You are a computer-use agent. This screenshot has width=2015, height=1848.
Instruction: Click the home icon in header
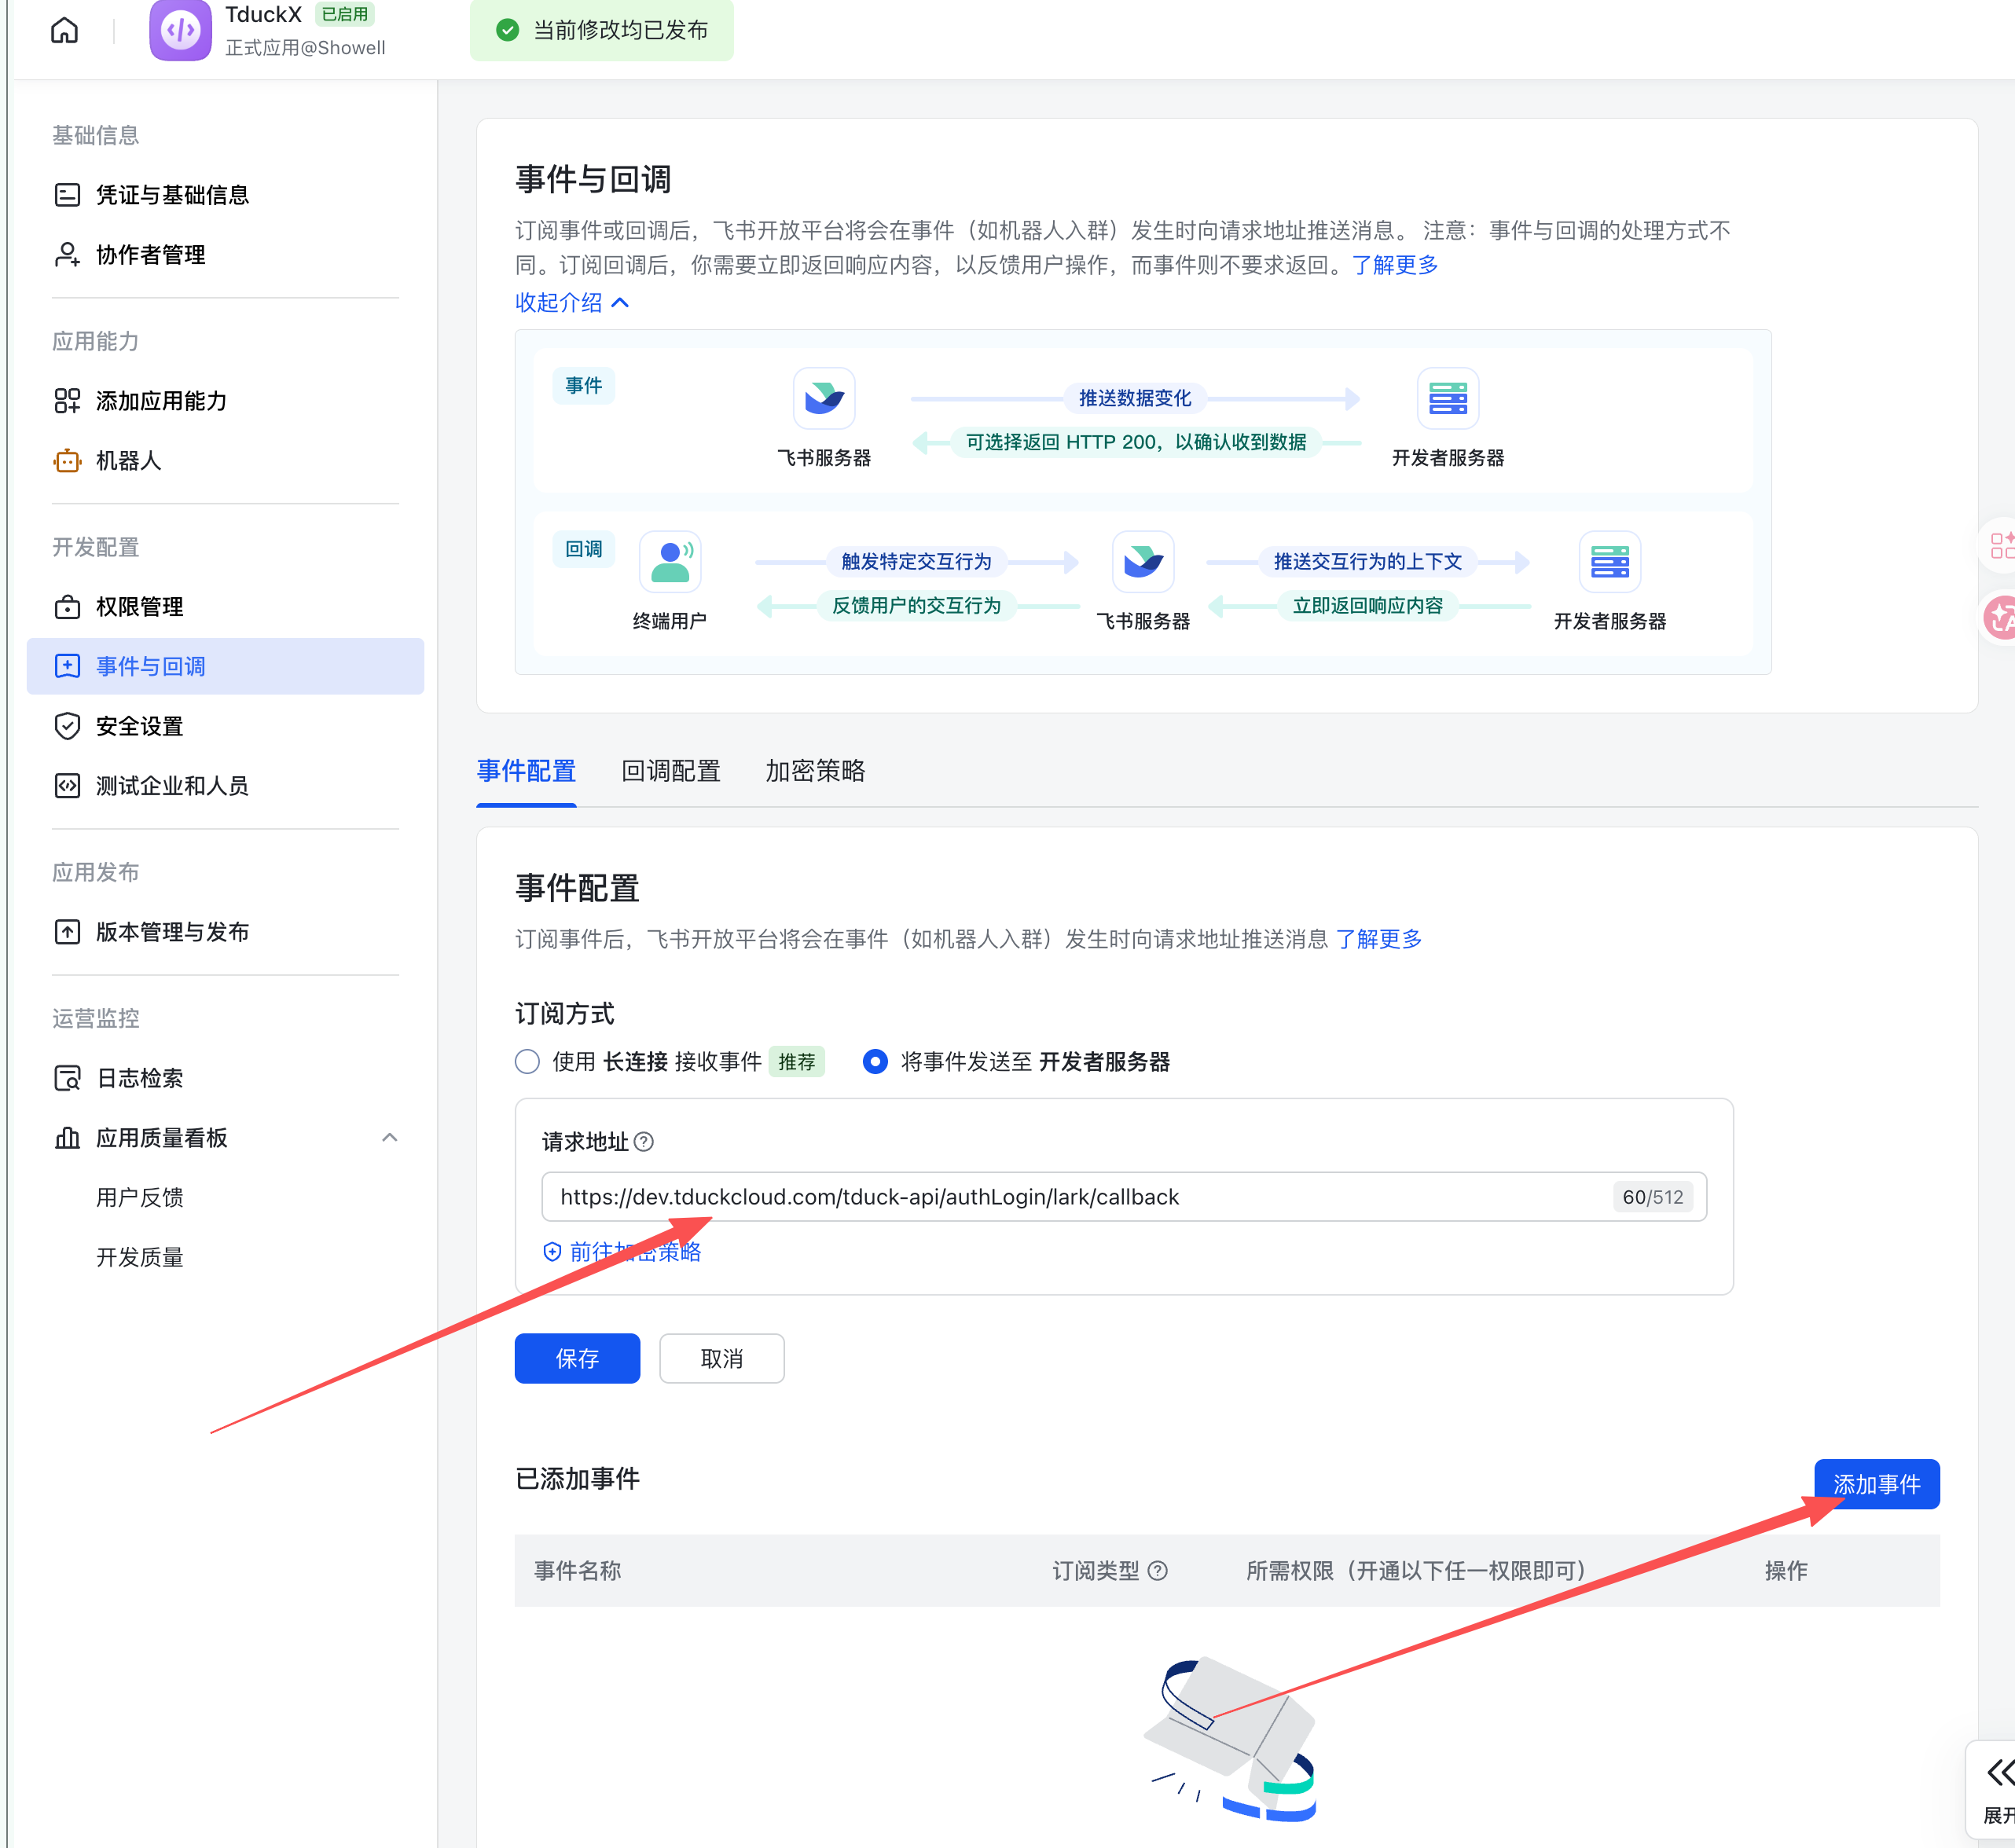click(x=64, y=30)
